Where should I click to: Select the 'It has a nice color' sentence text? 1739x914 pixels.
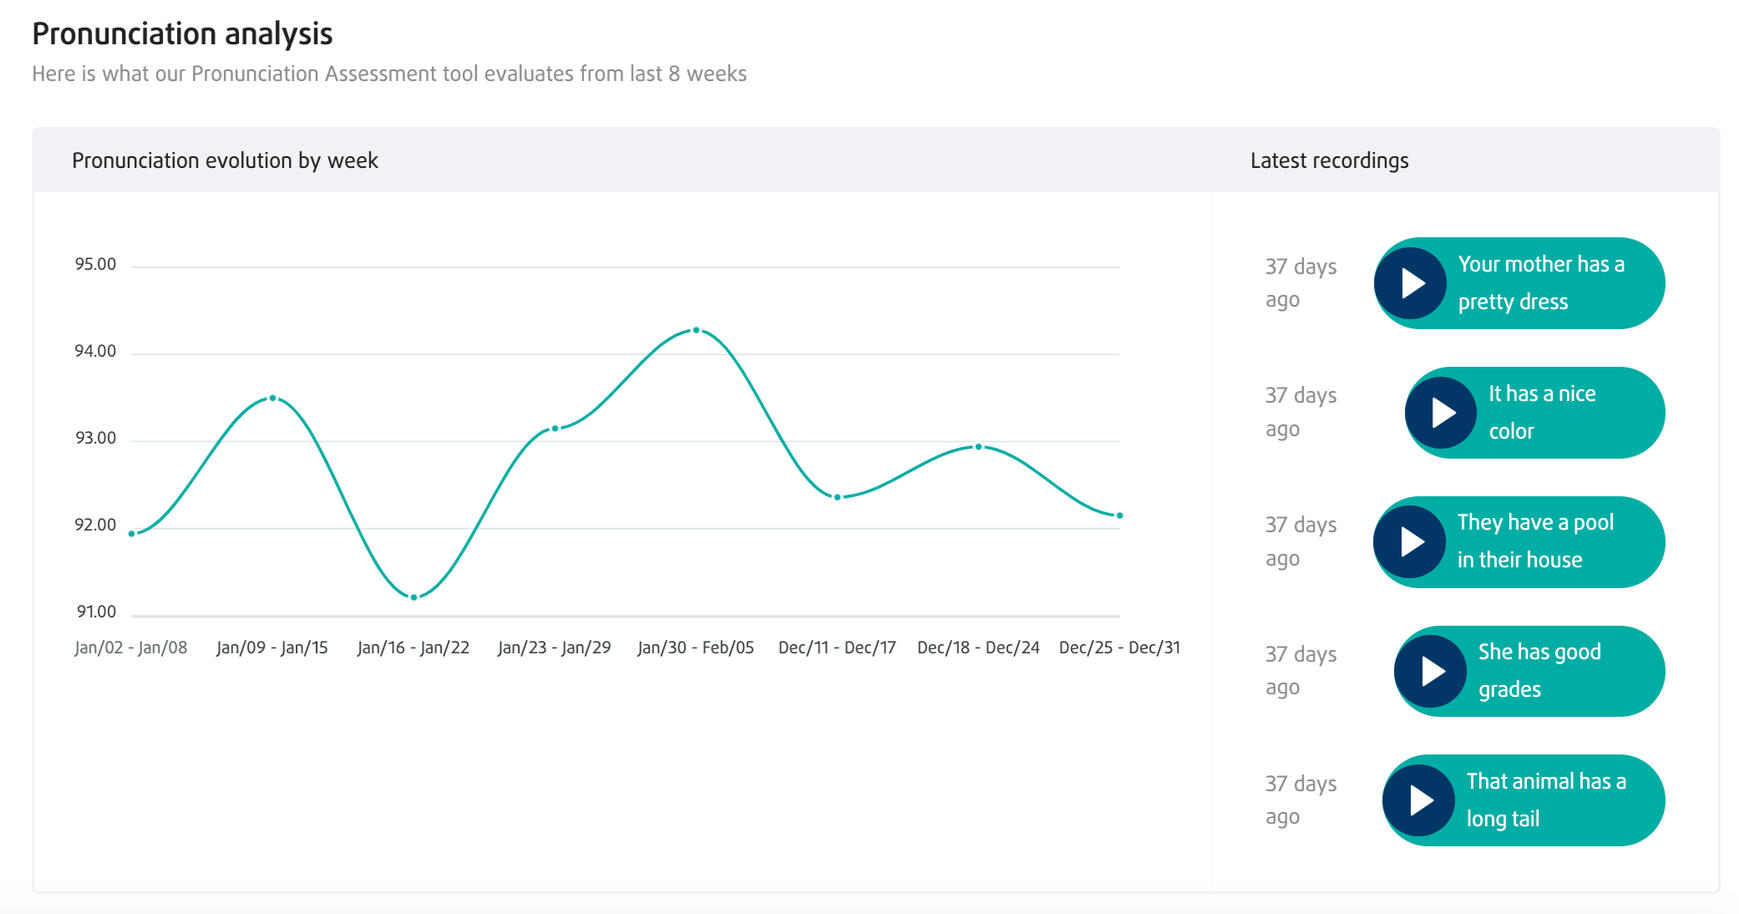pyautogui.click(x=1541, y=412)
